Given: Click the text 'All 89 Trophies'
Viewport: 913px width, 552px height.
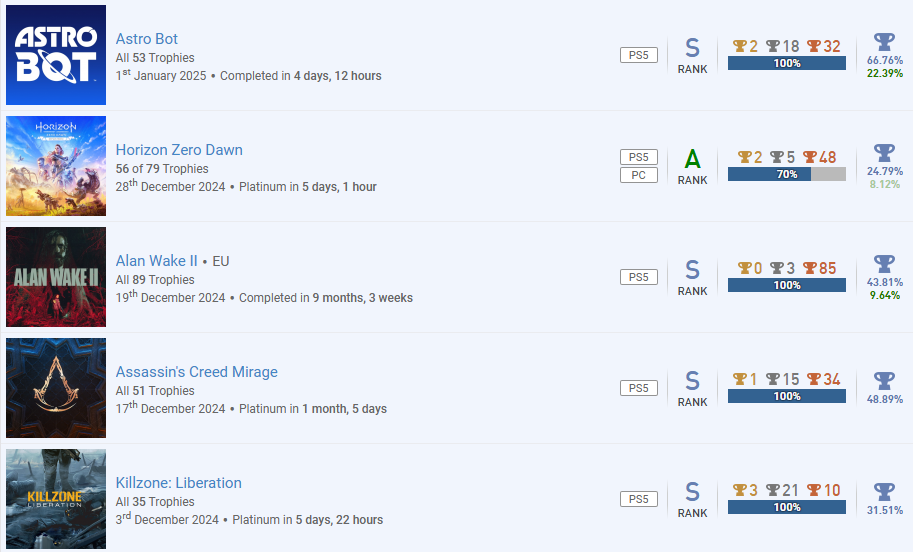Looking at the screenshot, I should tap(155, 279).
